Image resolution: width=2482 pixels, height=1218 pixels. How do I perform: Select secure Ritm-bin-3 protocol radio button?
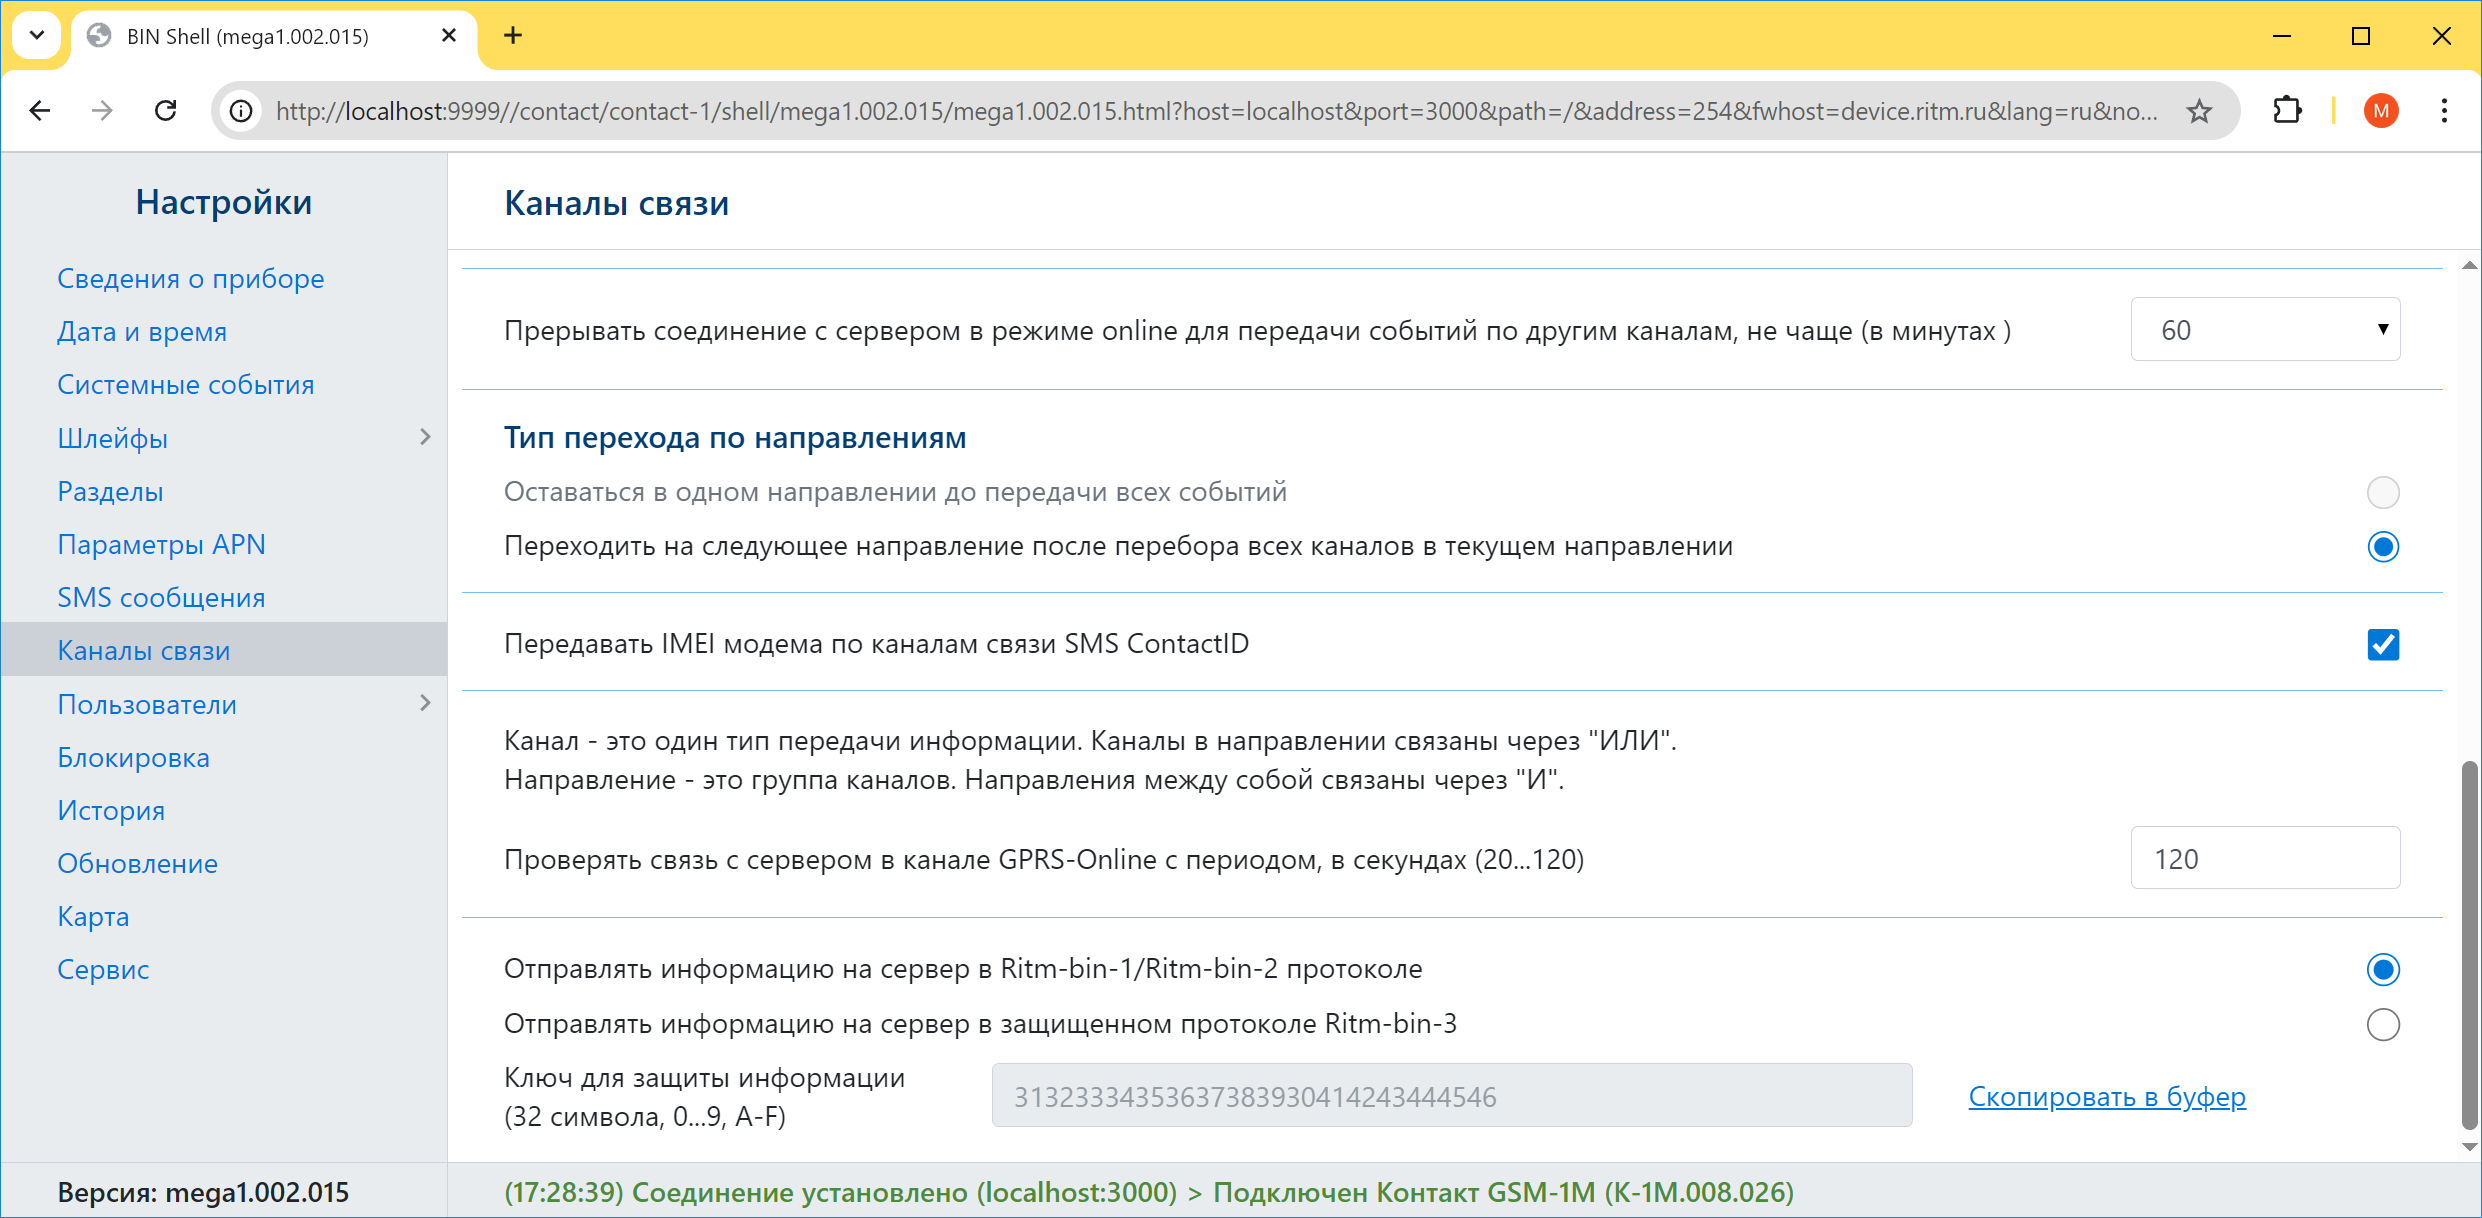tap(2383, 1024)
